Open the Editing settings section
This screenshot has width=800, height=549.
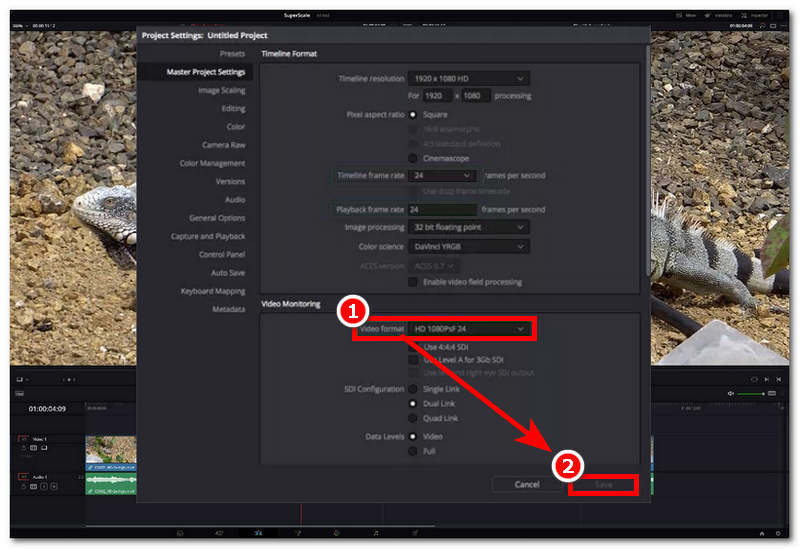coord(233,109)
